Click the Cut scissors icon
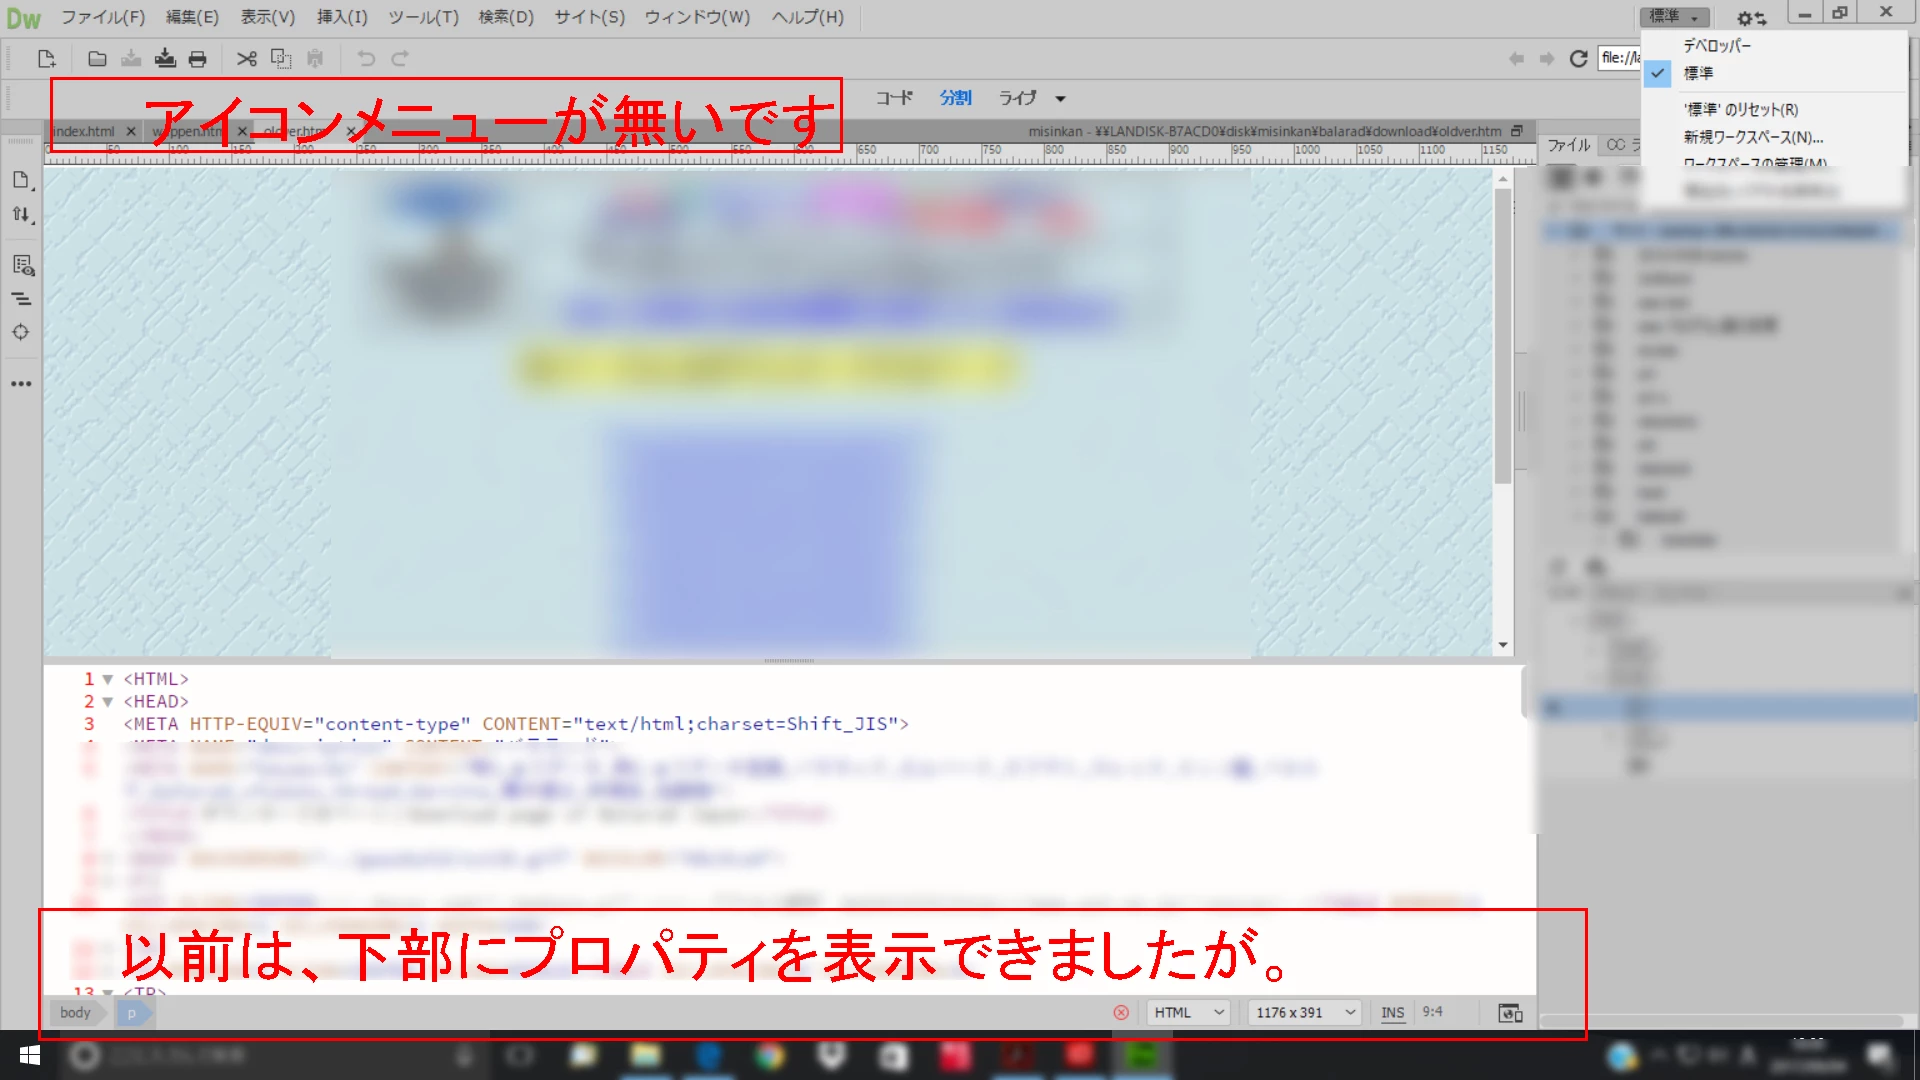The width and height of the screenshot is (1920, 1080). point(246,59)
